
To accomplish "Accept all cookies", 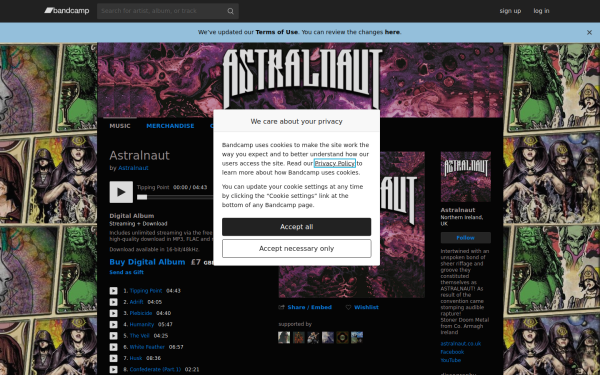I will point(297,227).
